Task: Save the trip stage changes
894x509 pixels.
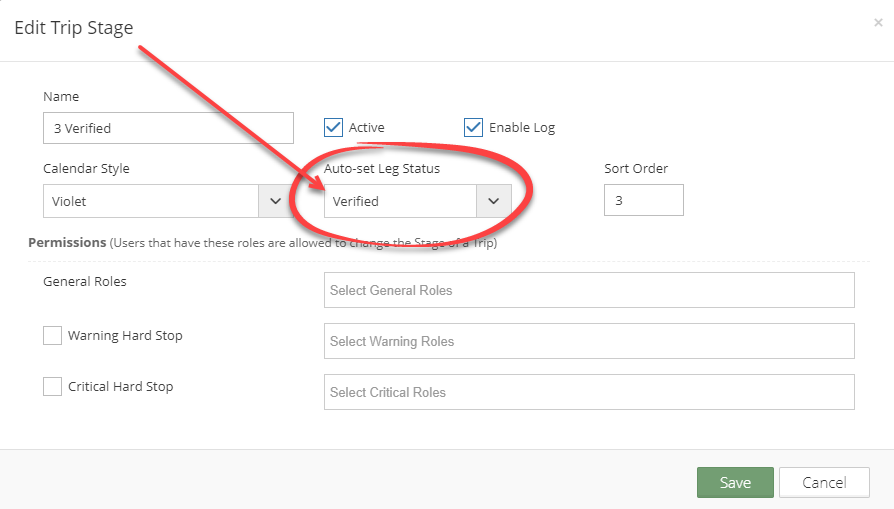Action: (x=735, y=482)
